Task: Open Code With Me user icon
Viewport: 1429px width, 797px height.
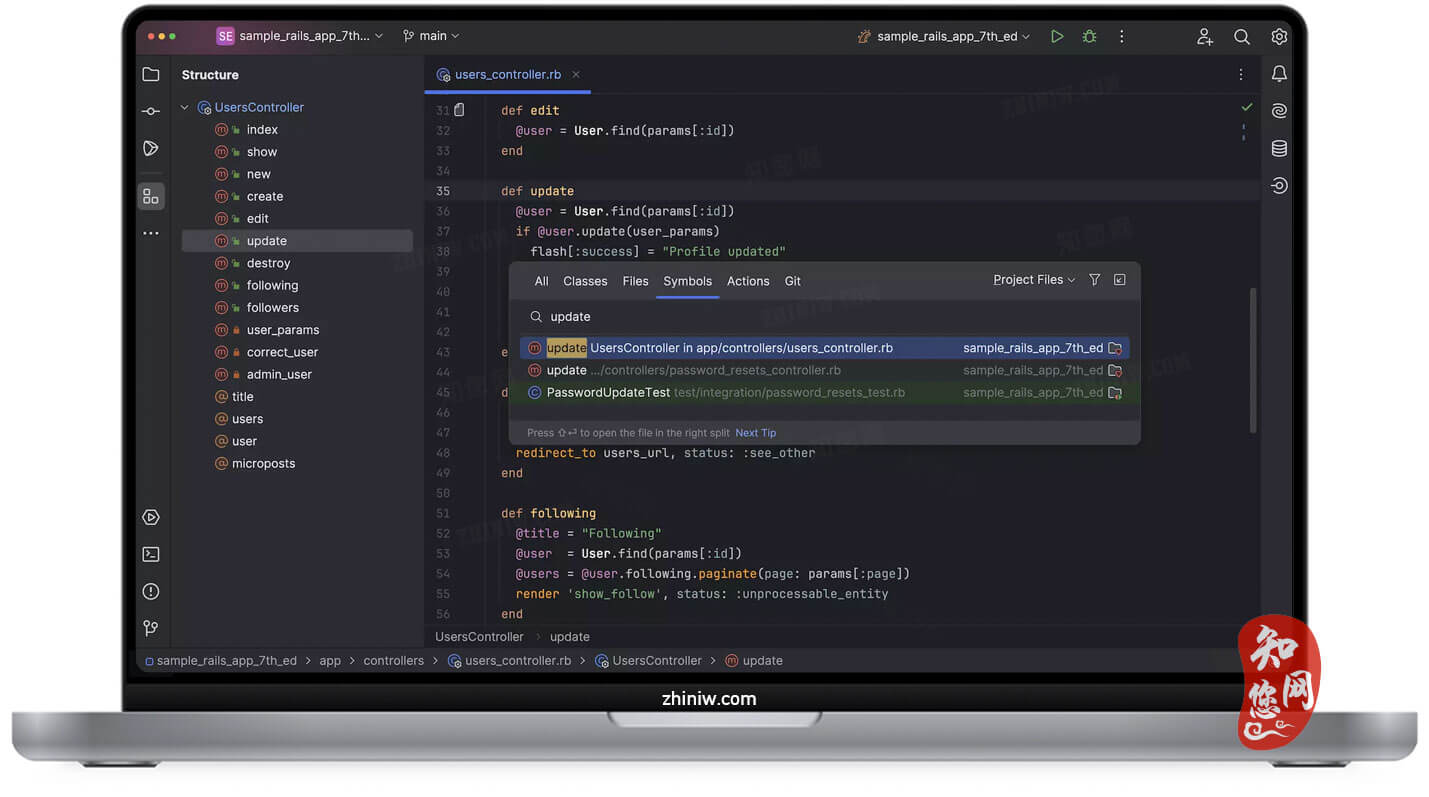Action: pos(1204,36)
